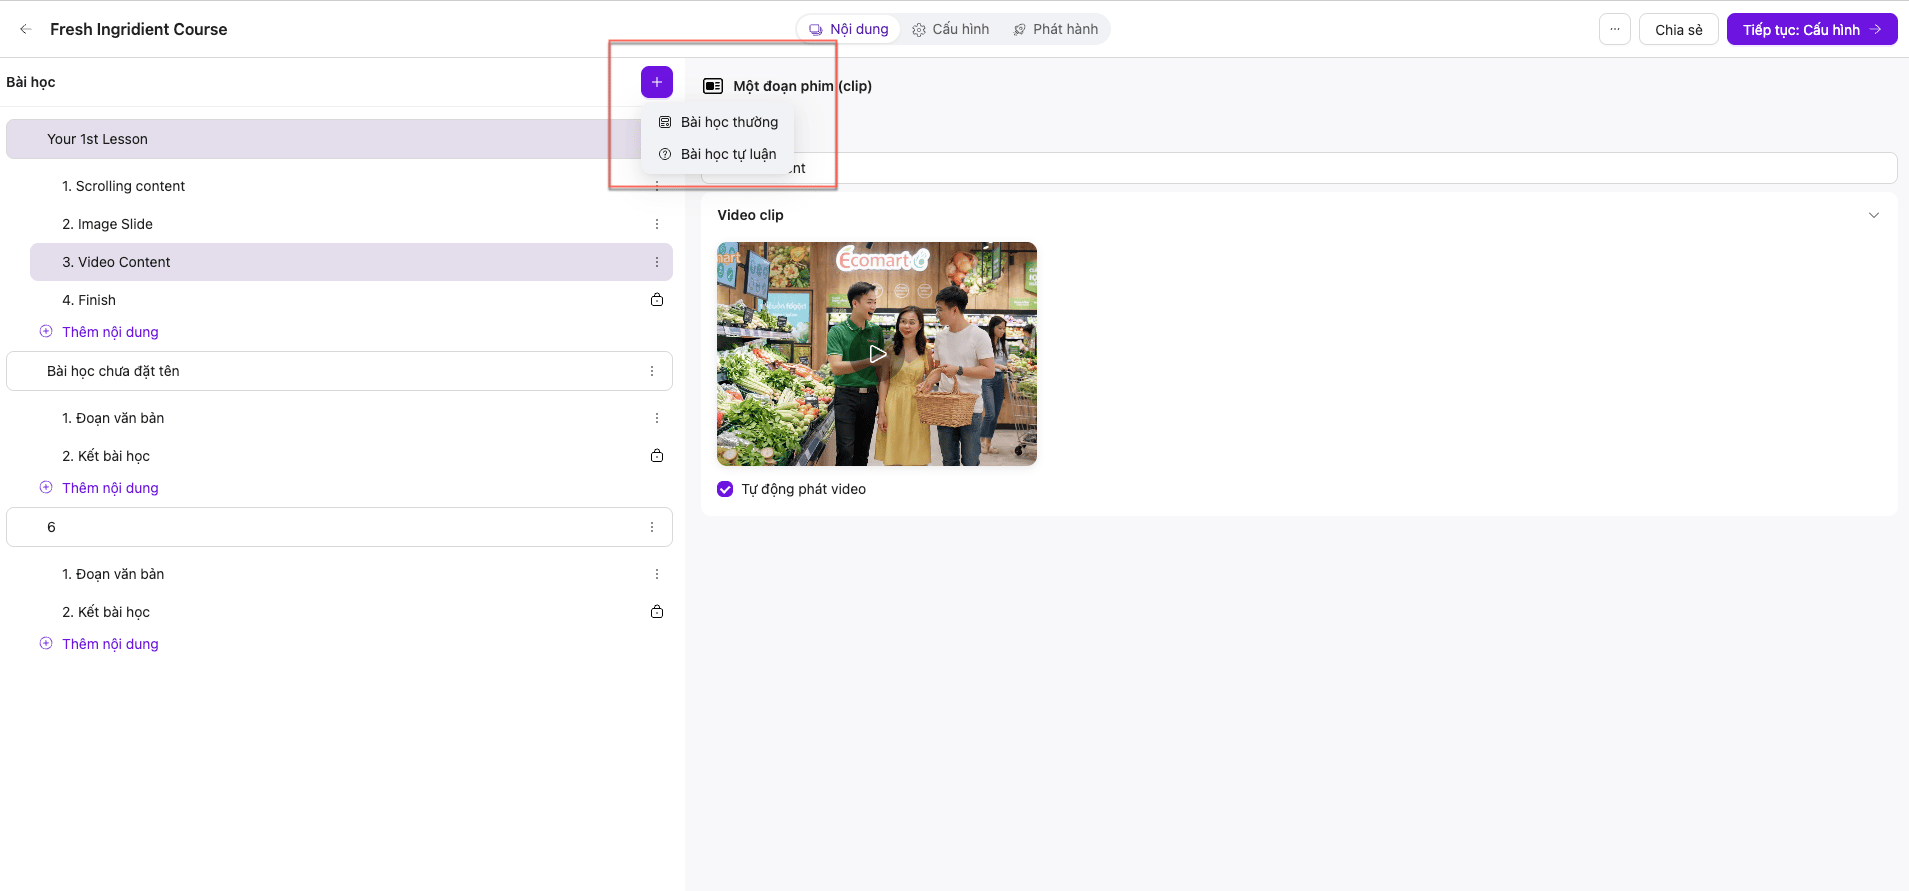The width and height of the screenshot is (1909, 891).
Task: Play the Ecomart video clip
Action: (877, 354)
